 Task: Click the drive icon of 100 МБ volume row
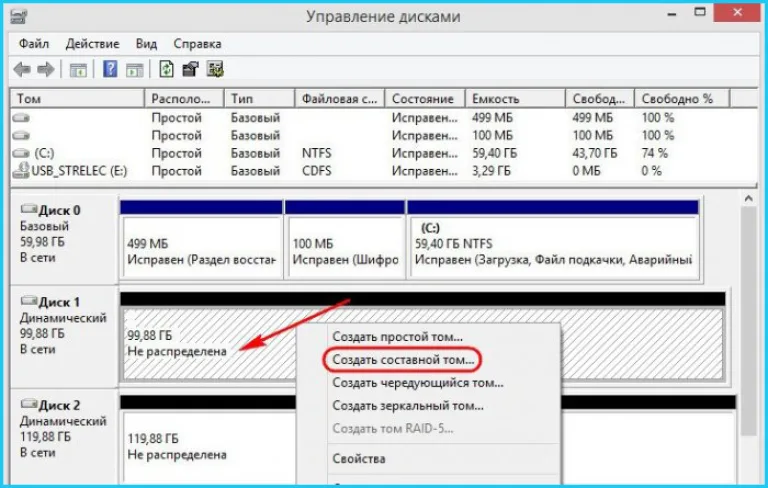point(21,135)
